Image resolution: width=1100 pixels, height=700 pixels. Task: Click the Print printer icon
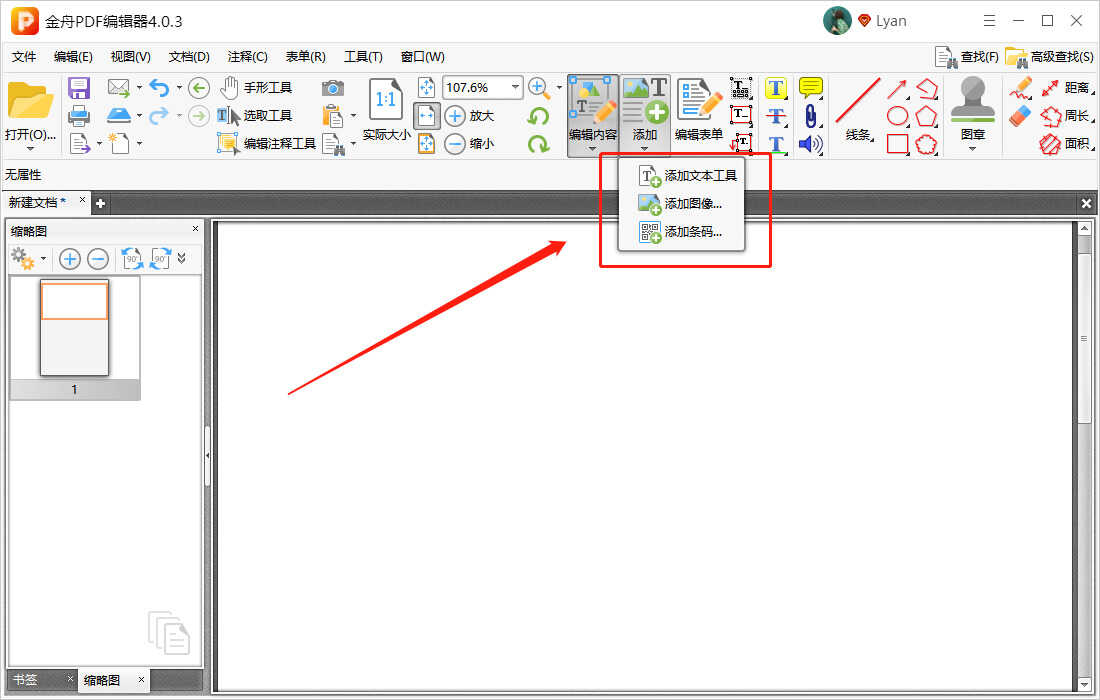click(79, 116)
